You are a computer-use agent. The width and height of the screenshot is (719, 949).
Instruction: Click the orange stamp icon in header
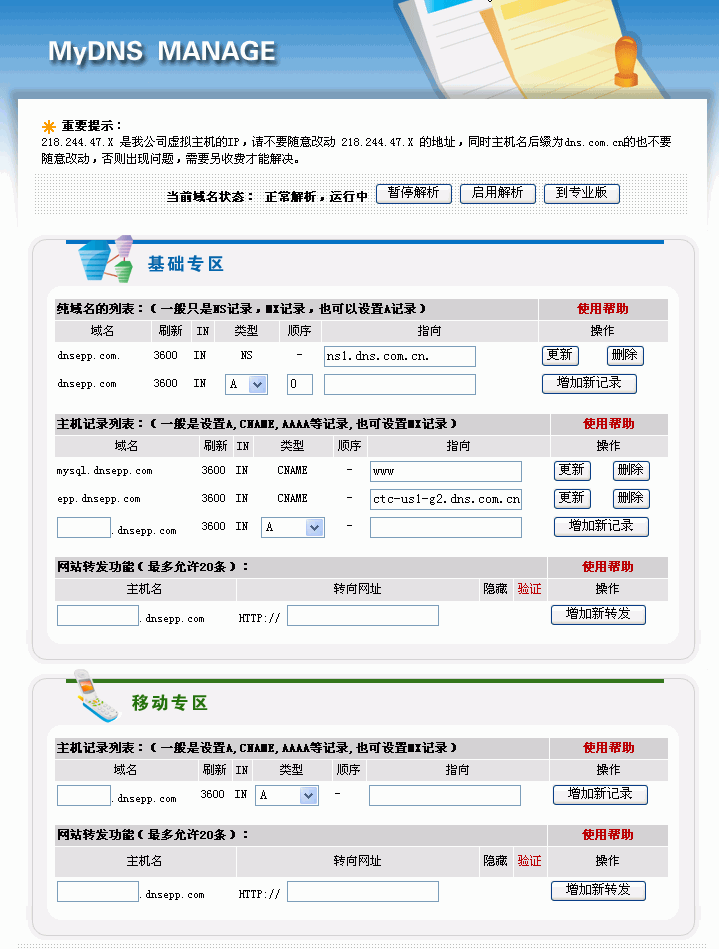point(626,61)
